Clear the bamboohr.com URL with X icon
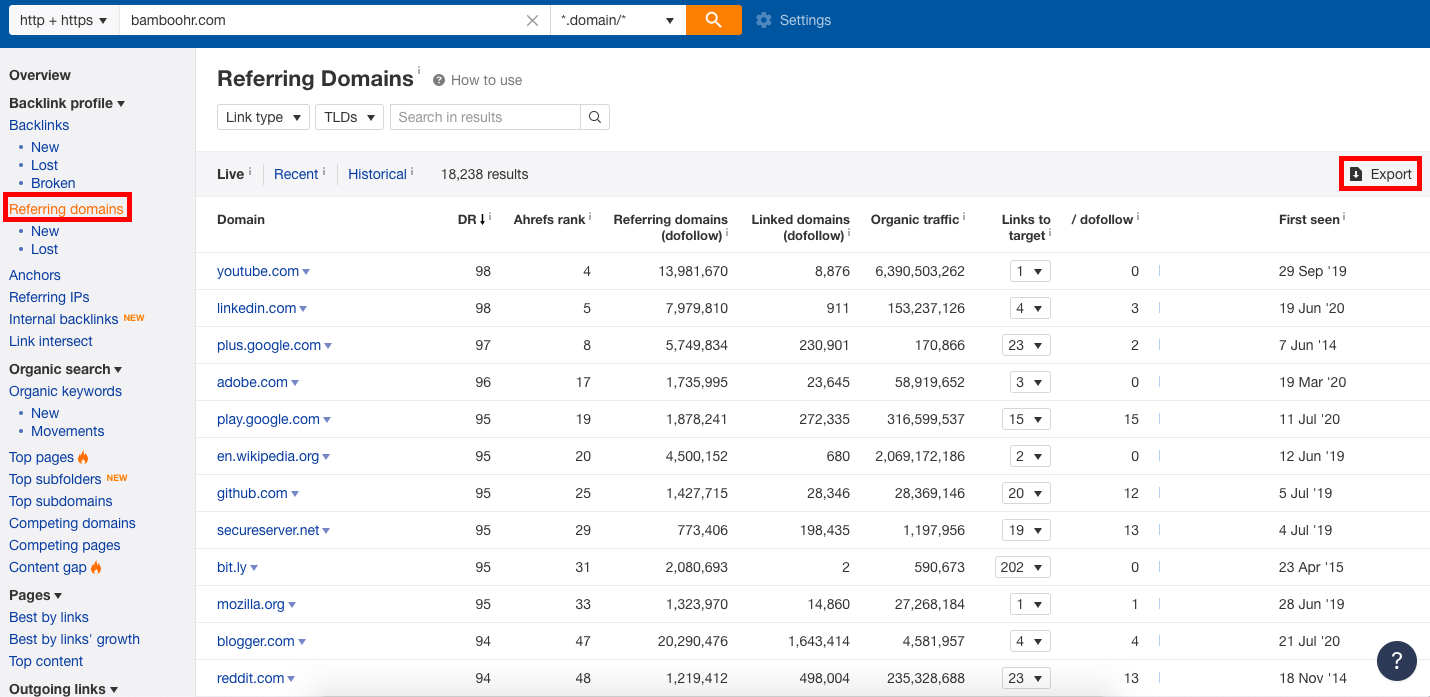This screenshot has height=697, width=1430. click(532, 20)
